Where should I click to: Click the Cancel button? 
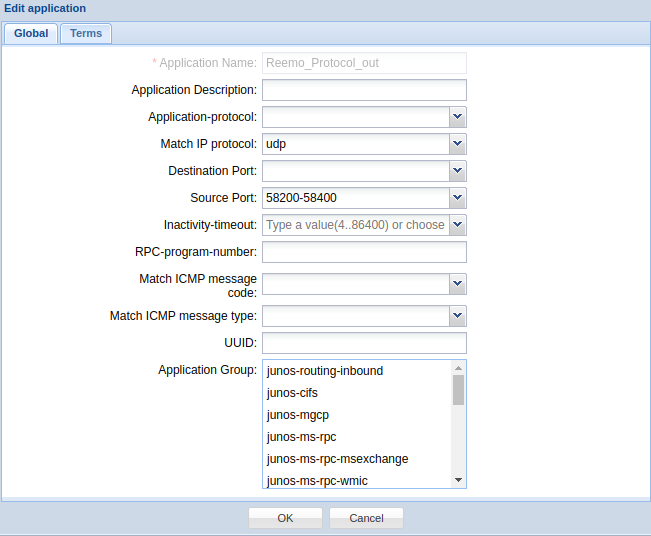pyautogui.click(x=366, y=518)
